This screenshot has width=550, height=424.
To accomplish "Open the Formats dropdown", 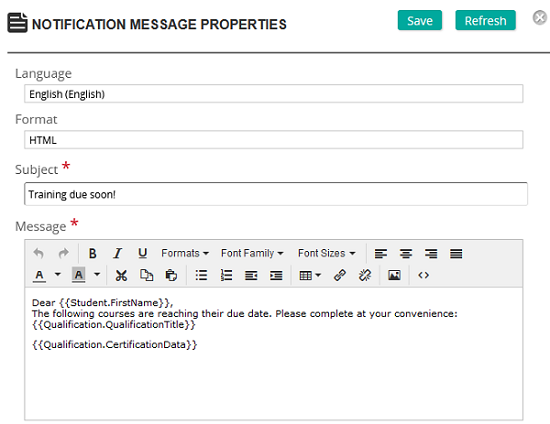I will click(185, 253).
